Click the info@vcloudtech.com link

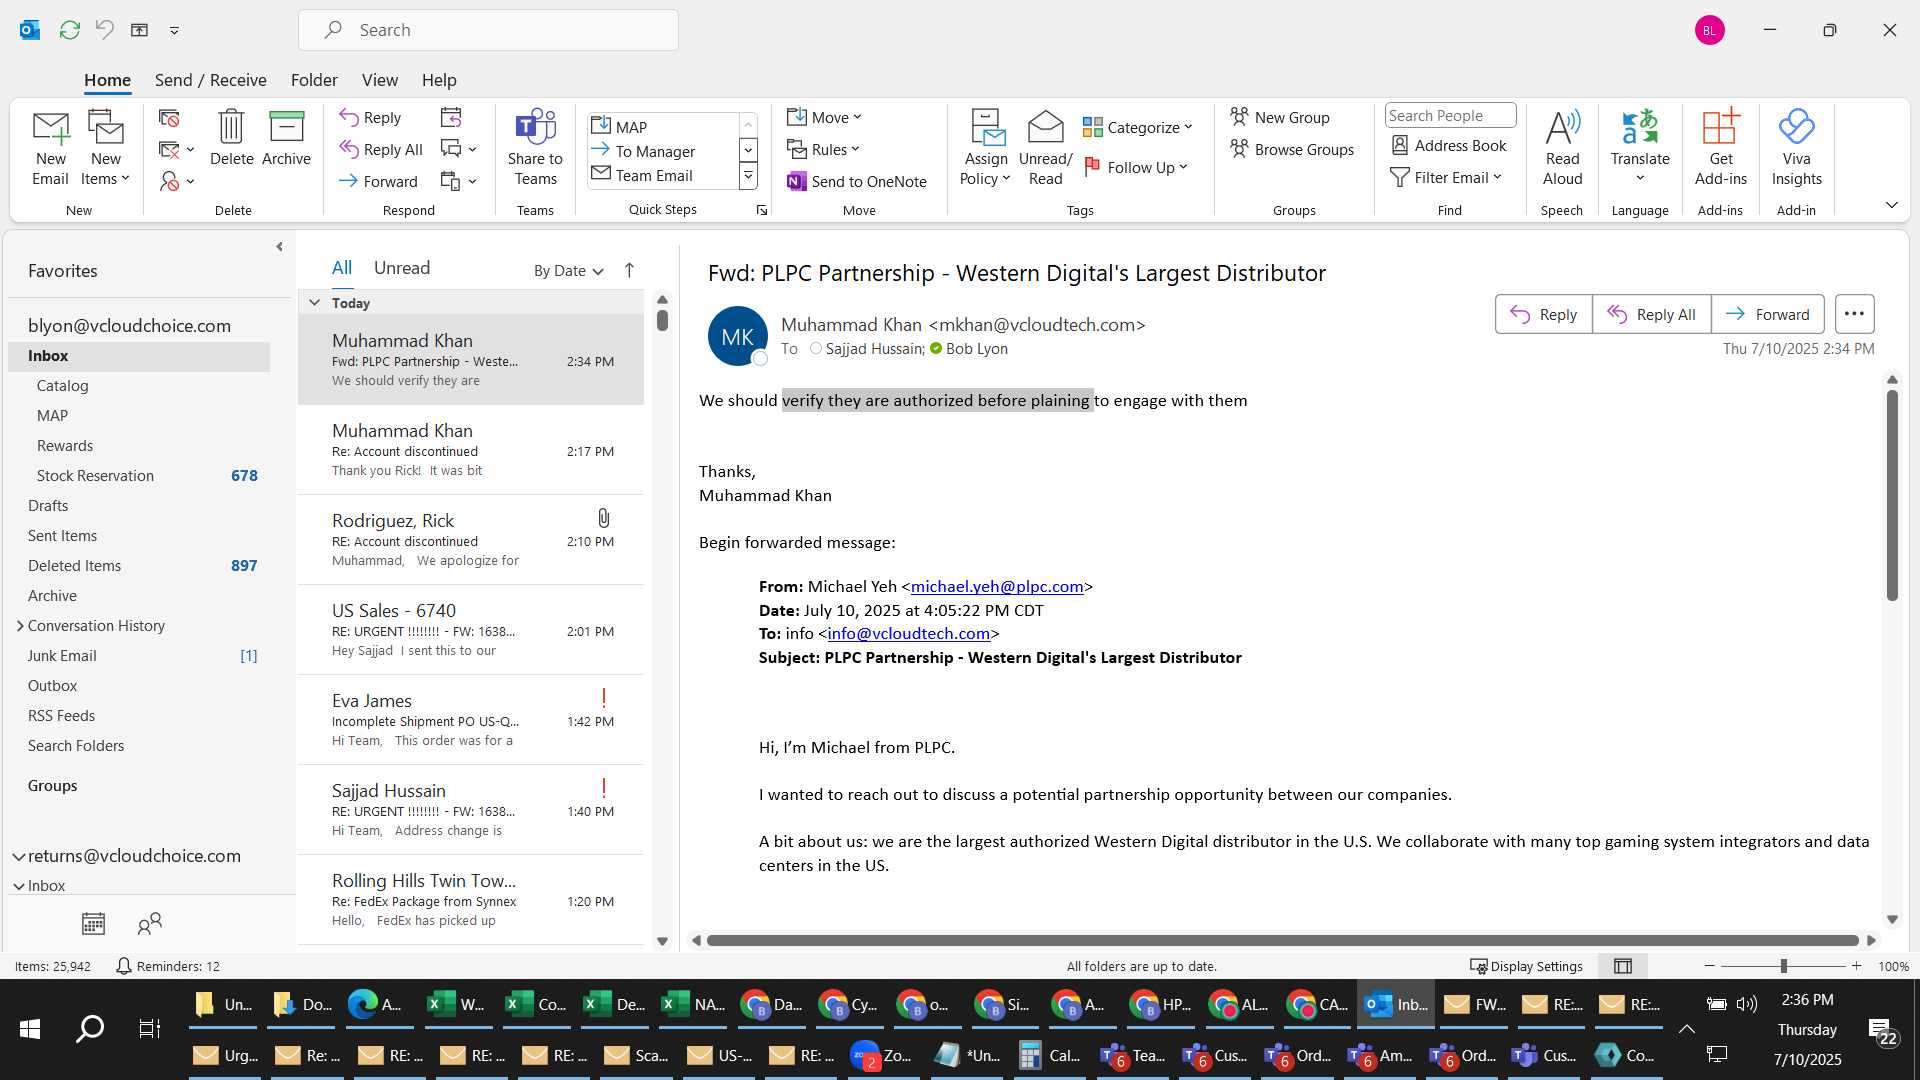(908, 634)
